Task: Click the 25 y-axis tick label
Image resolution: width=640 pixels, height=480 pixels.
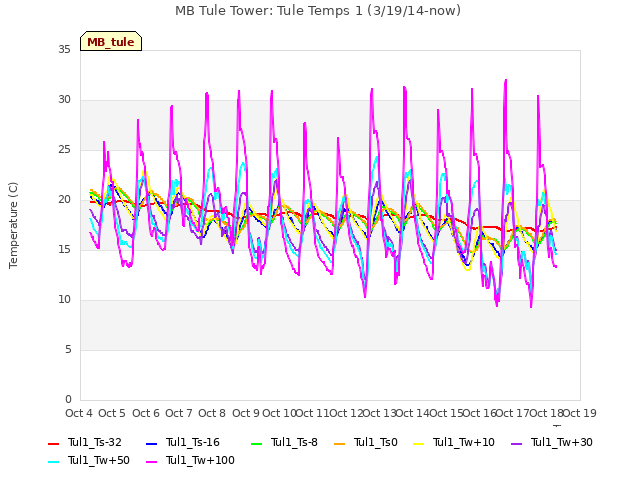Action: pos(64,150)
